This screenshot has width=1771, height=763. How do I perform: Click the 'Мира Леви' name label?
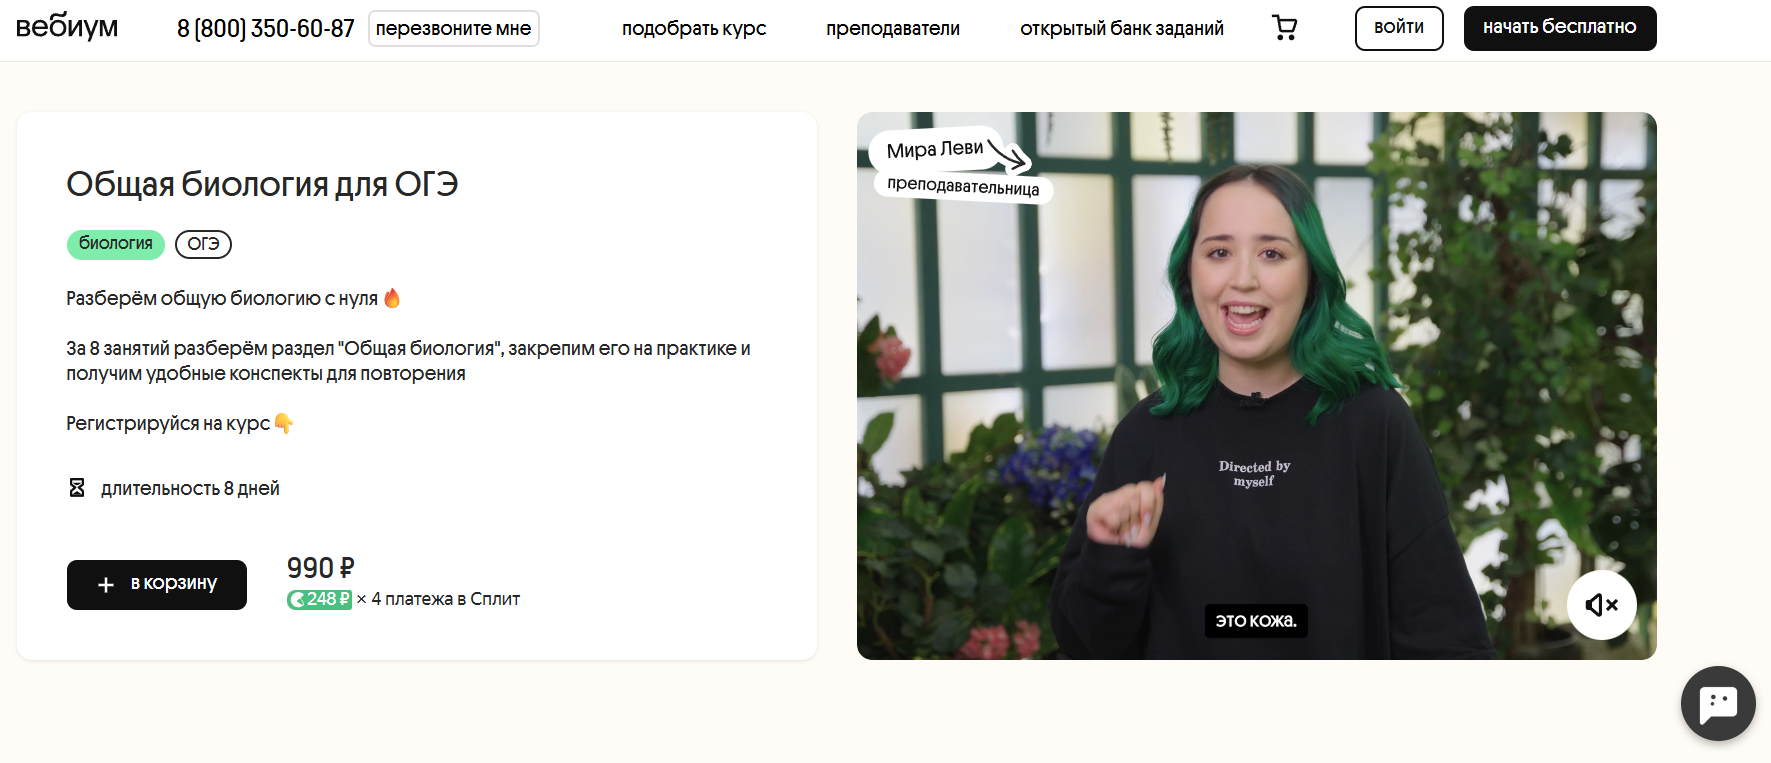coord(934,150)
